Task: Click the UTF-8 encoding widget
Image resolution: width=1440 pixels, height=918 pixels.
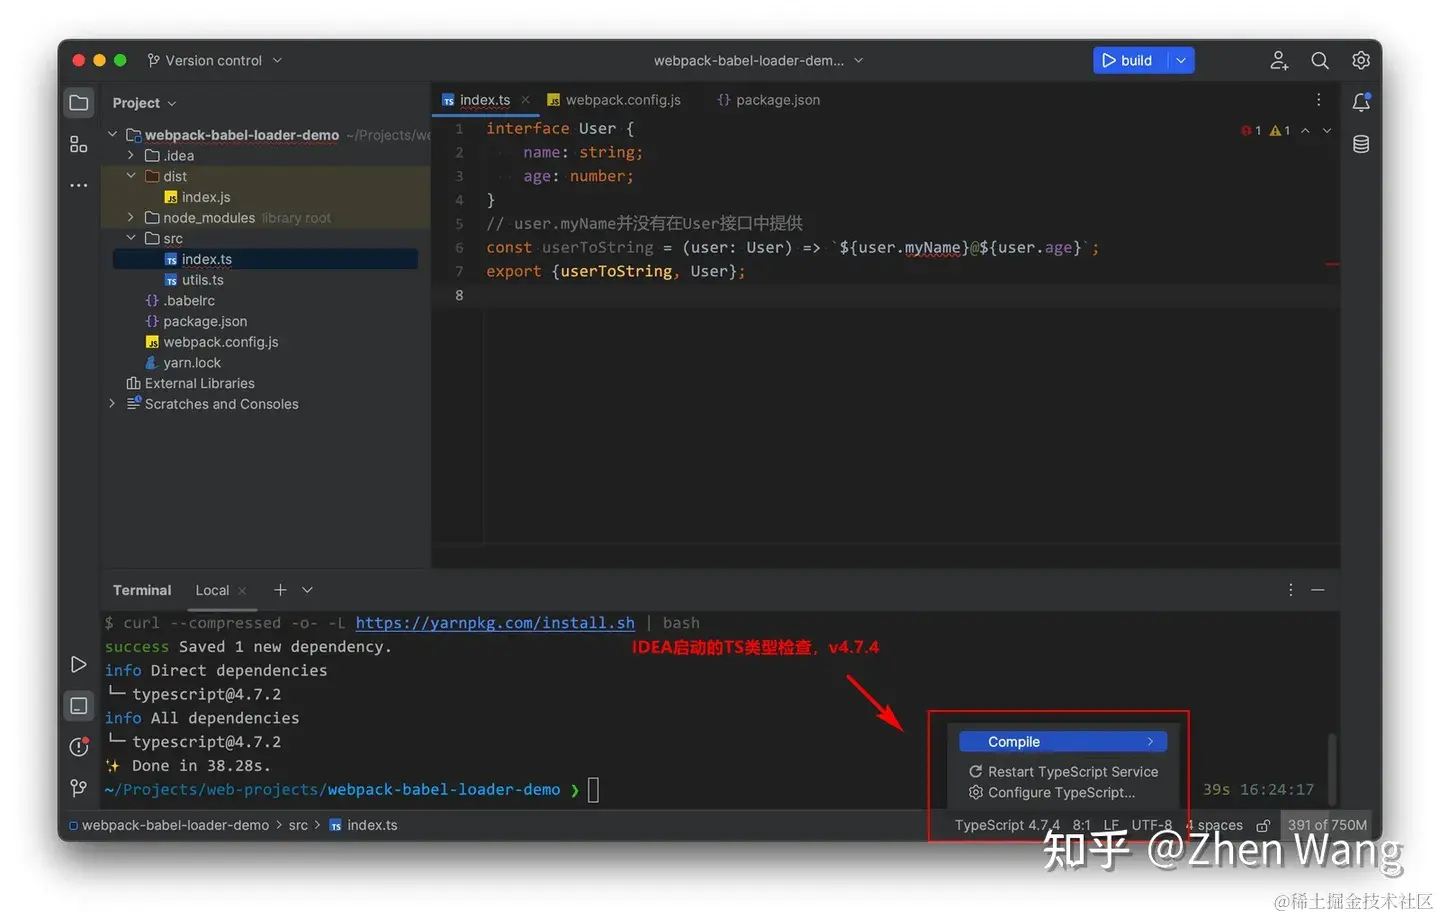Action: pos(1151,826)
